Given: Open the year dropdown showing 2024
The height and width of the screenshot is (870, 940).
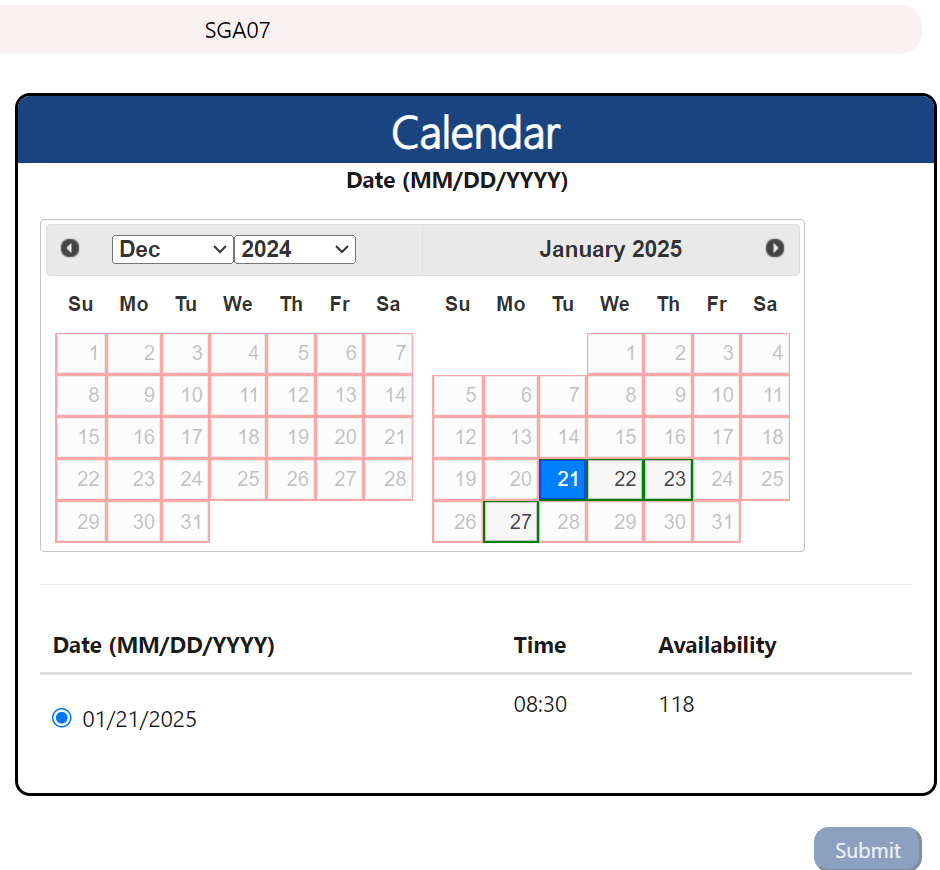Looking at the screenshot, I should click(295, 249).
